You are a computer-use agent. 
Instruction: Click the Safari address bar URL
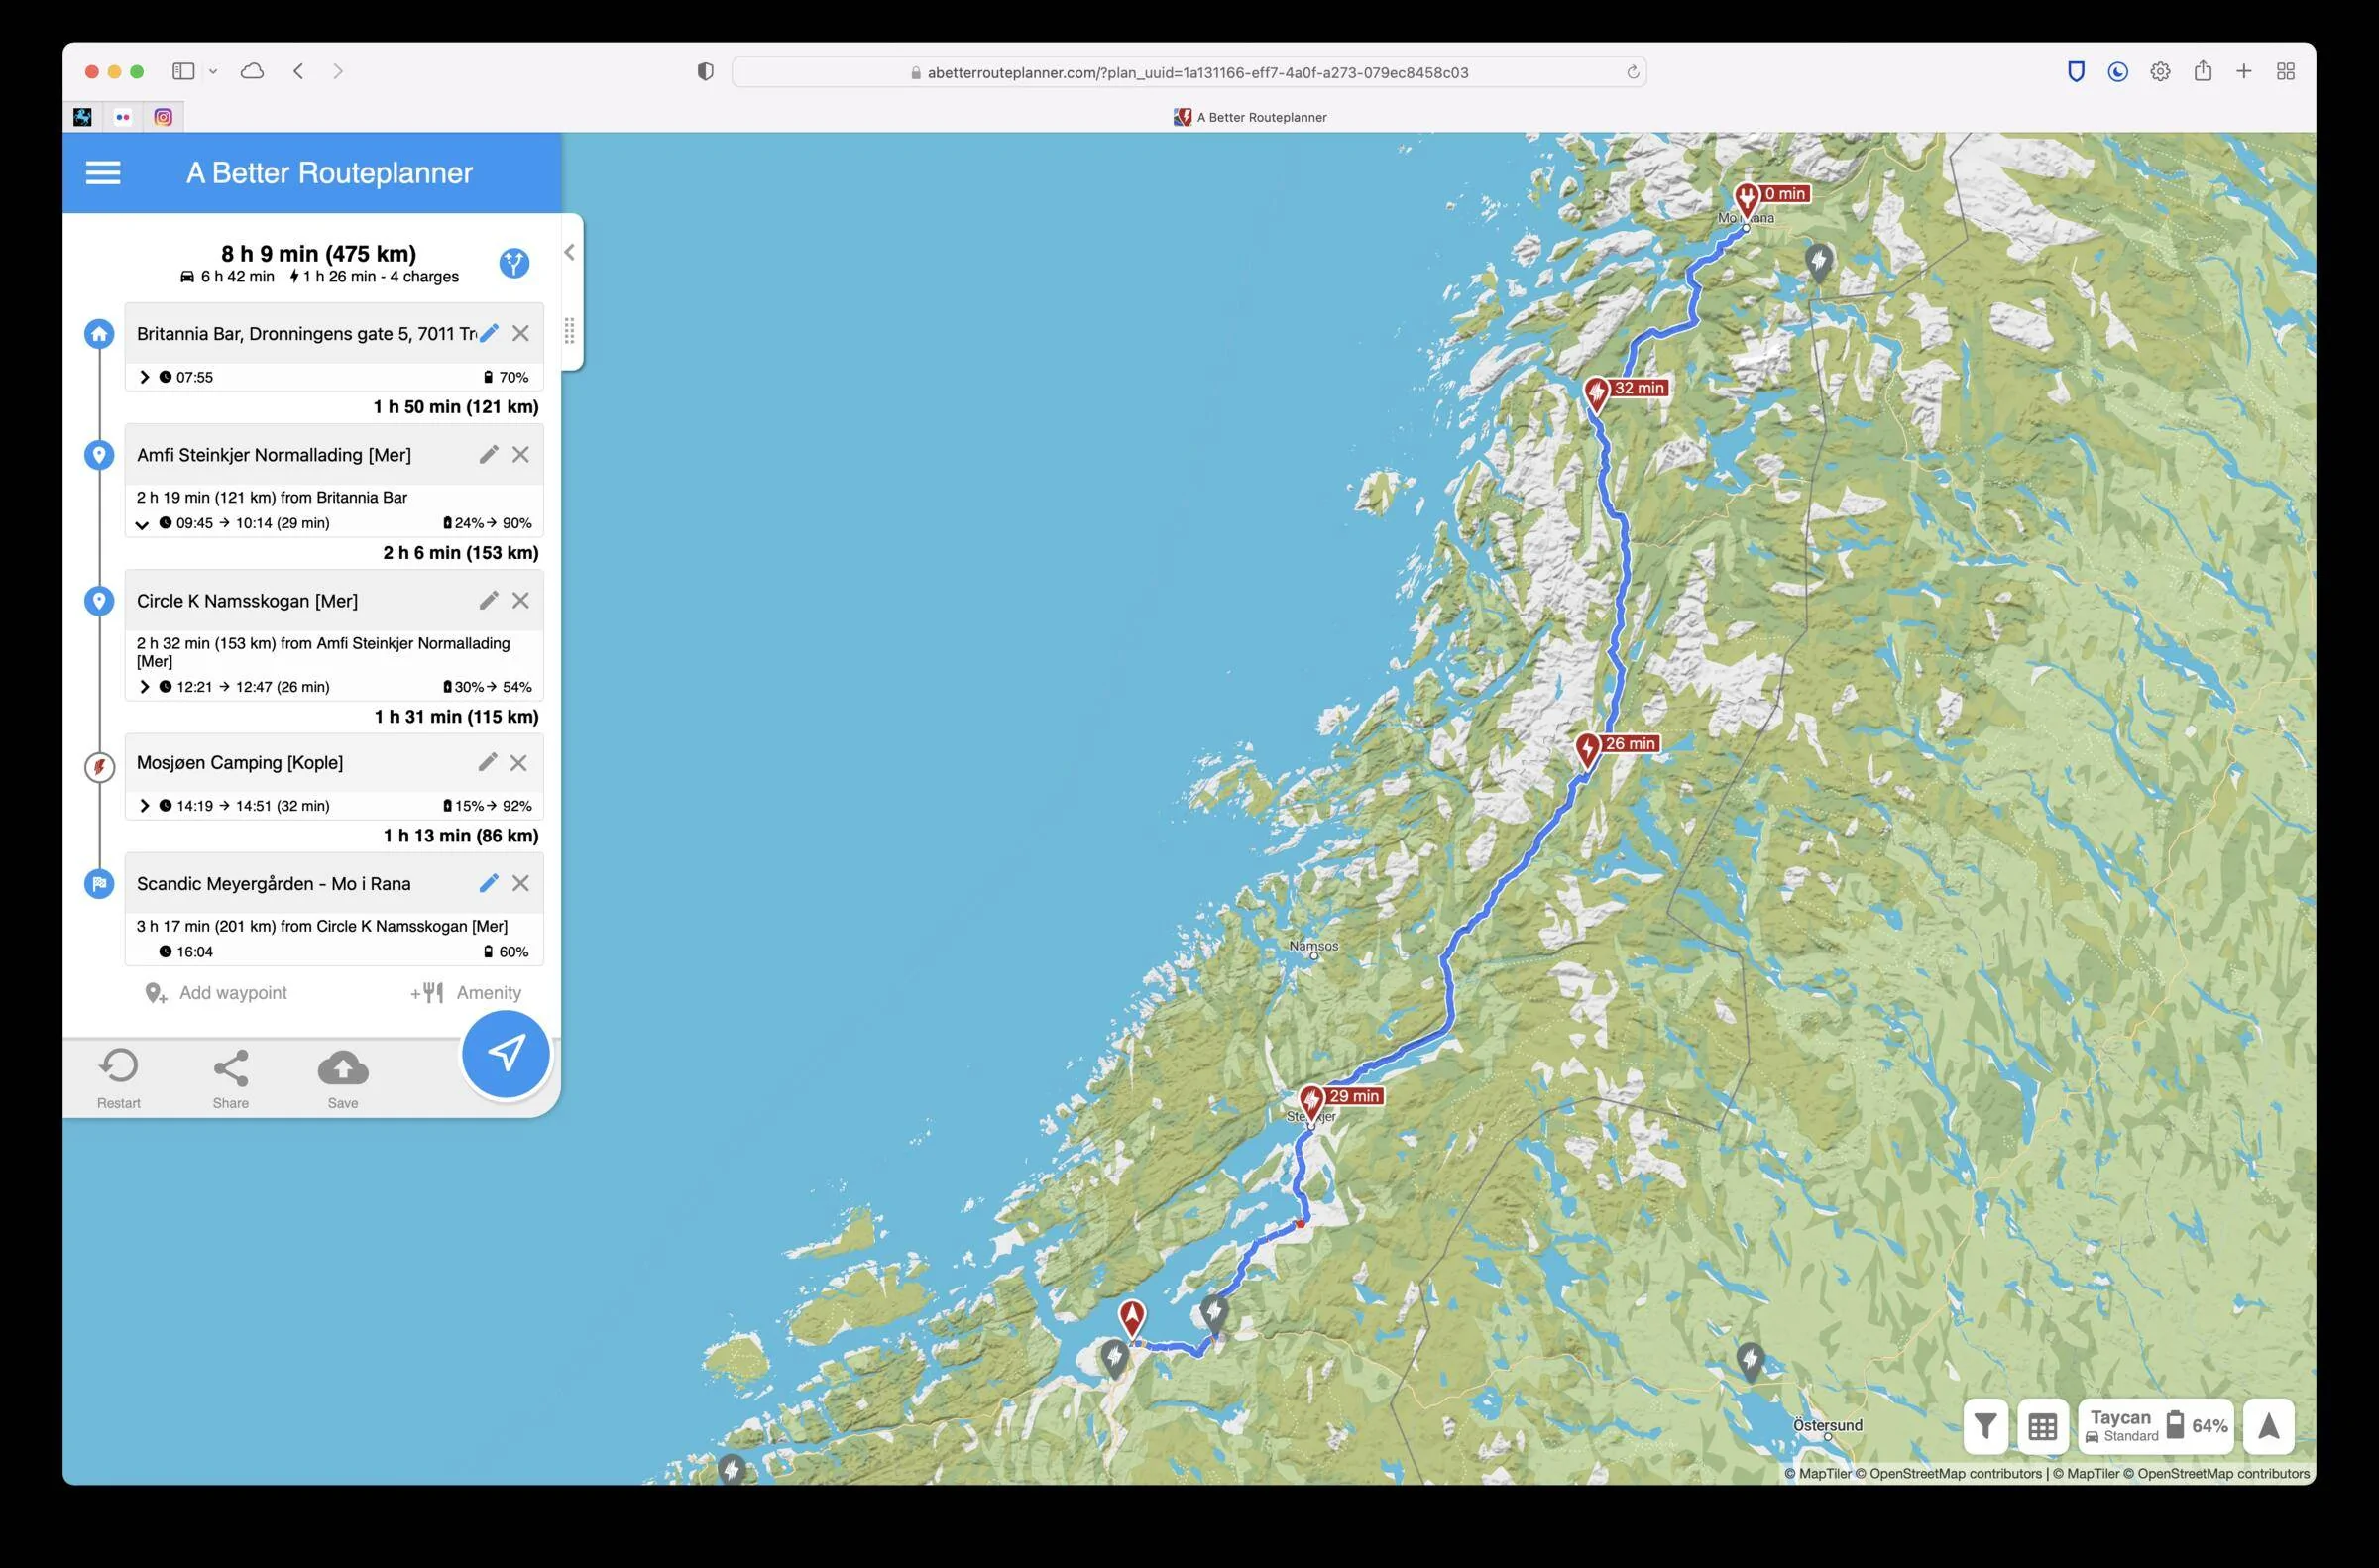1189,72
